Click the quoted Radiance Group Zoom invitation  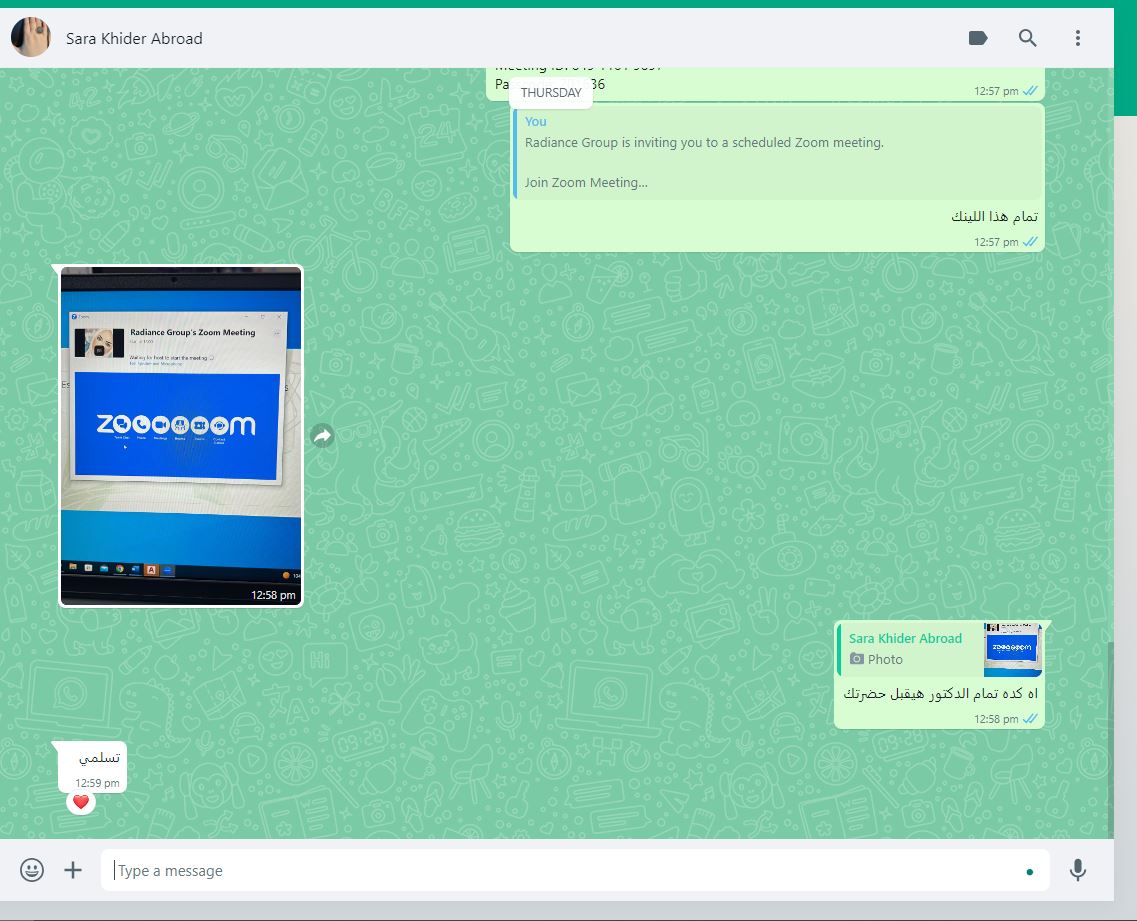click(x=777, y=152)
